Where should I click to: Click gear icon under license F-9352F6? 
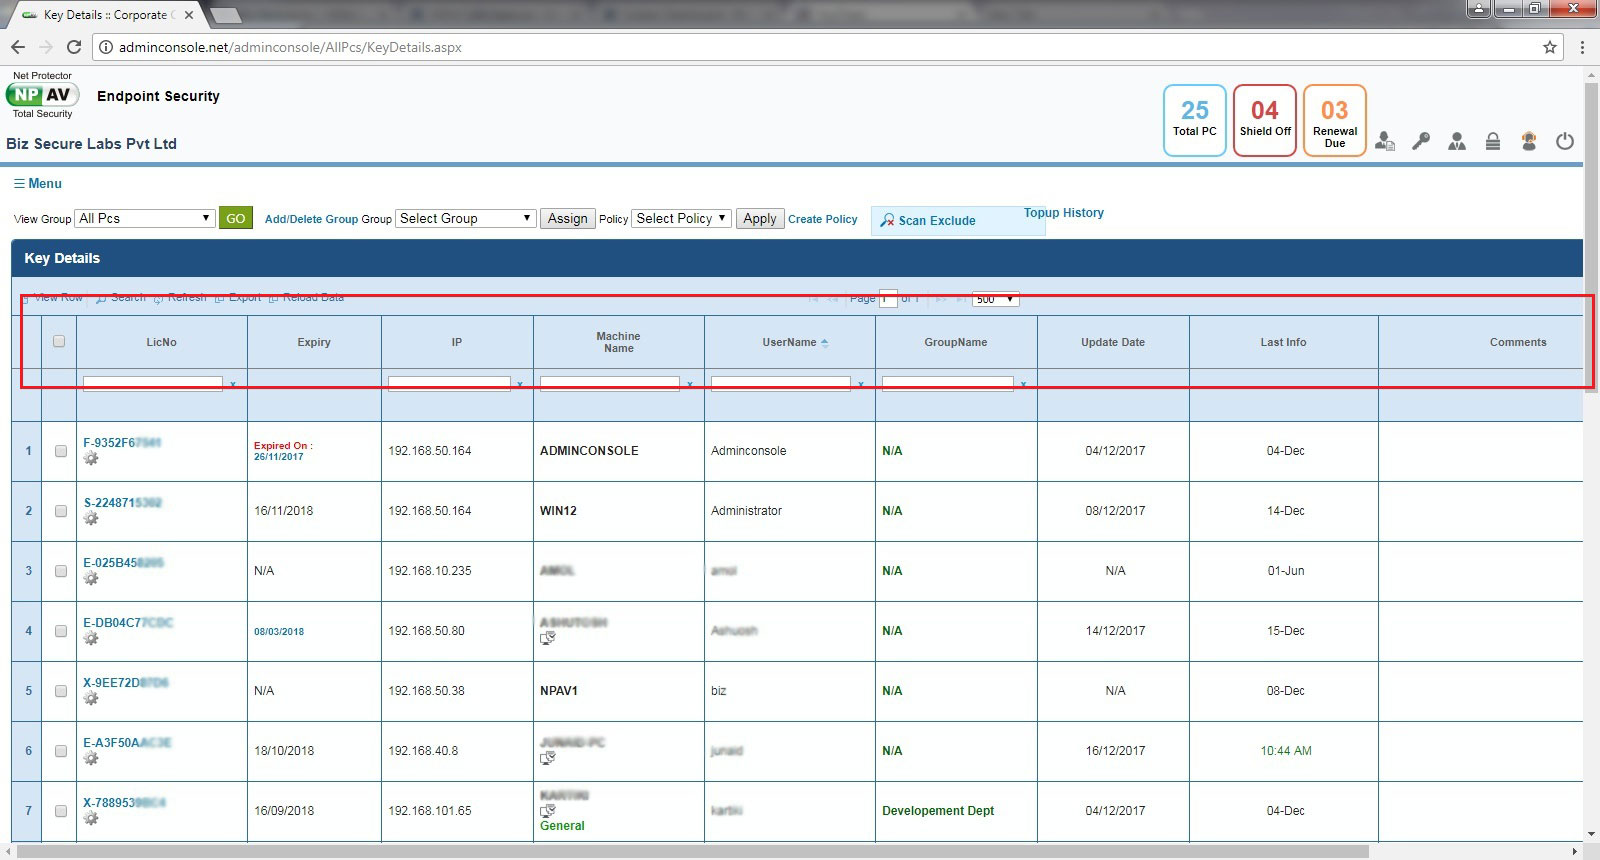coord(91,458)
